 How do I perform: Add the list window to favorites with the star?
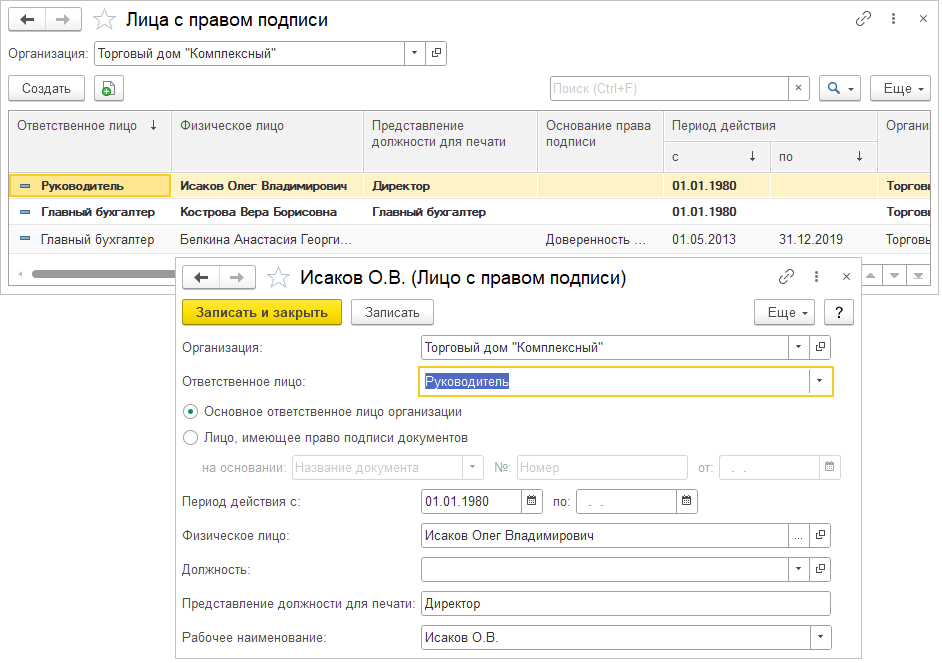coord(105,20)
